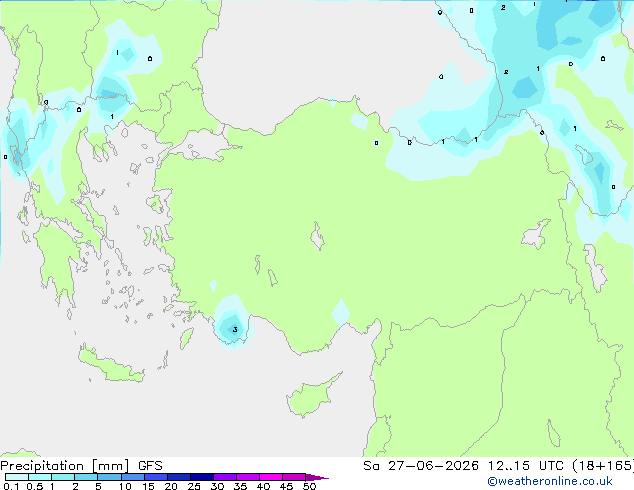Image resolution: width=634 pixels, height=490 pixels.
Task: Click the 0.5–1 mm legend color box
Action: 40,477
